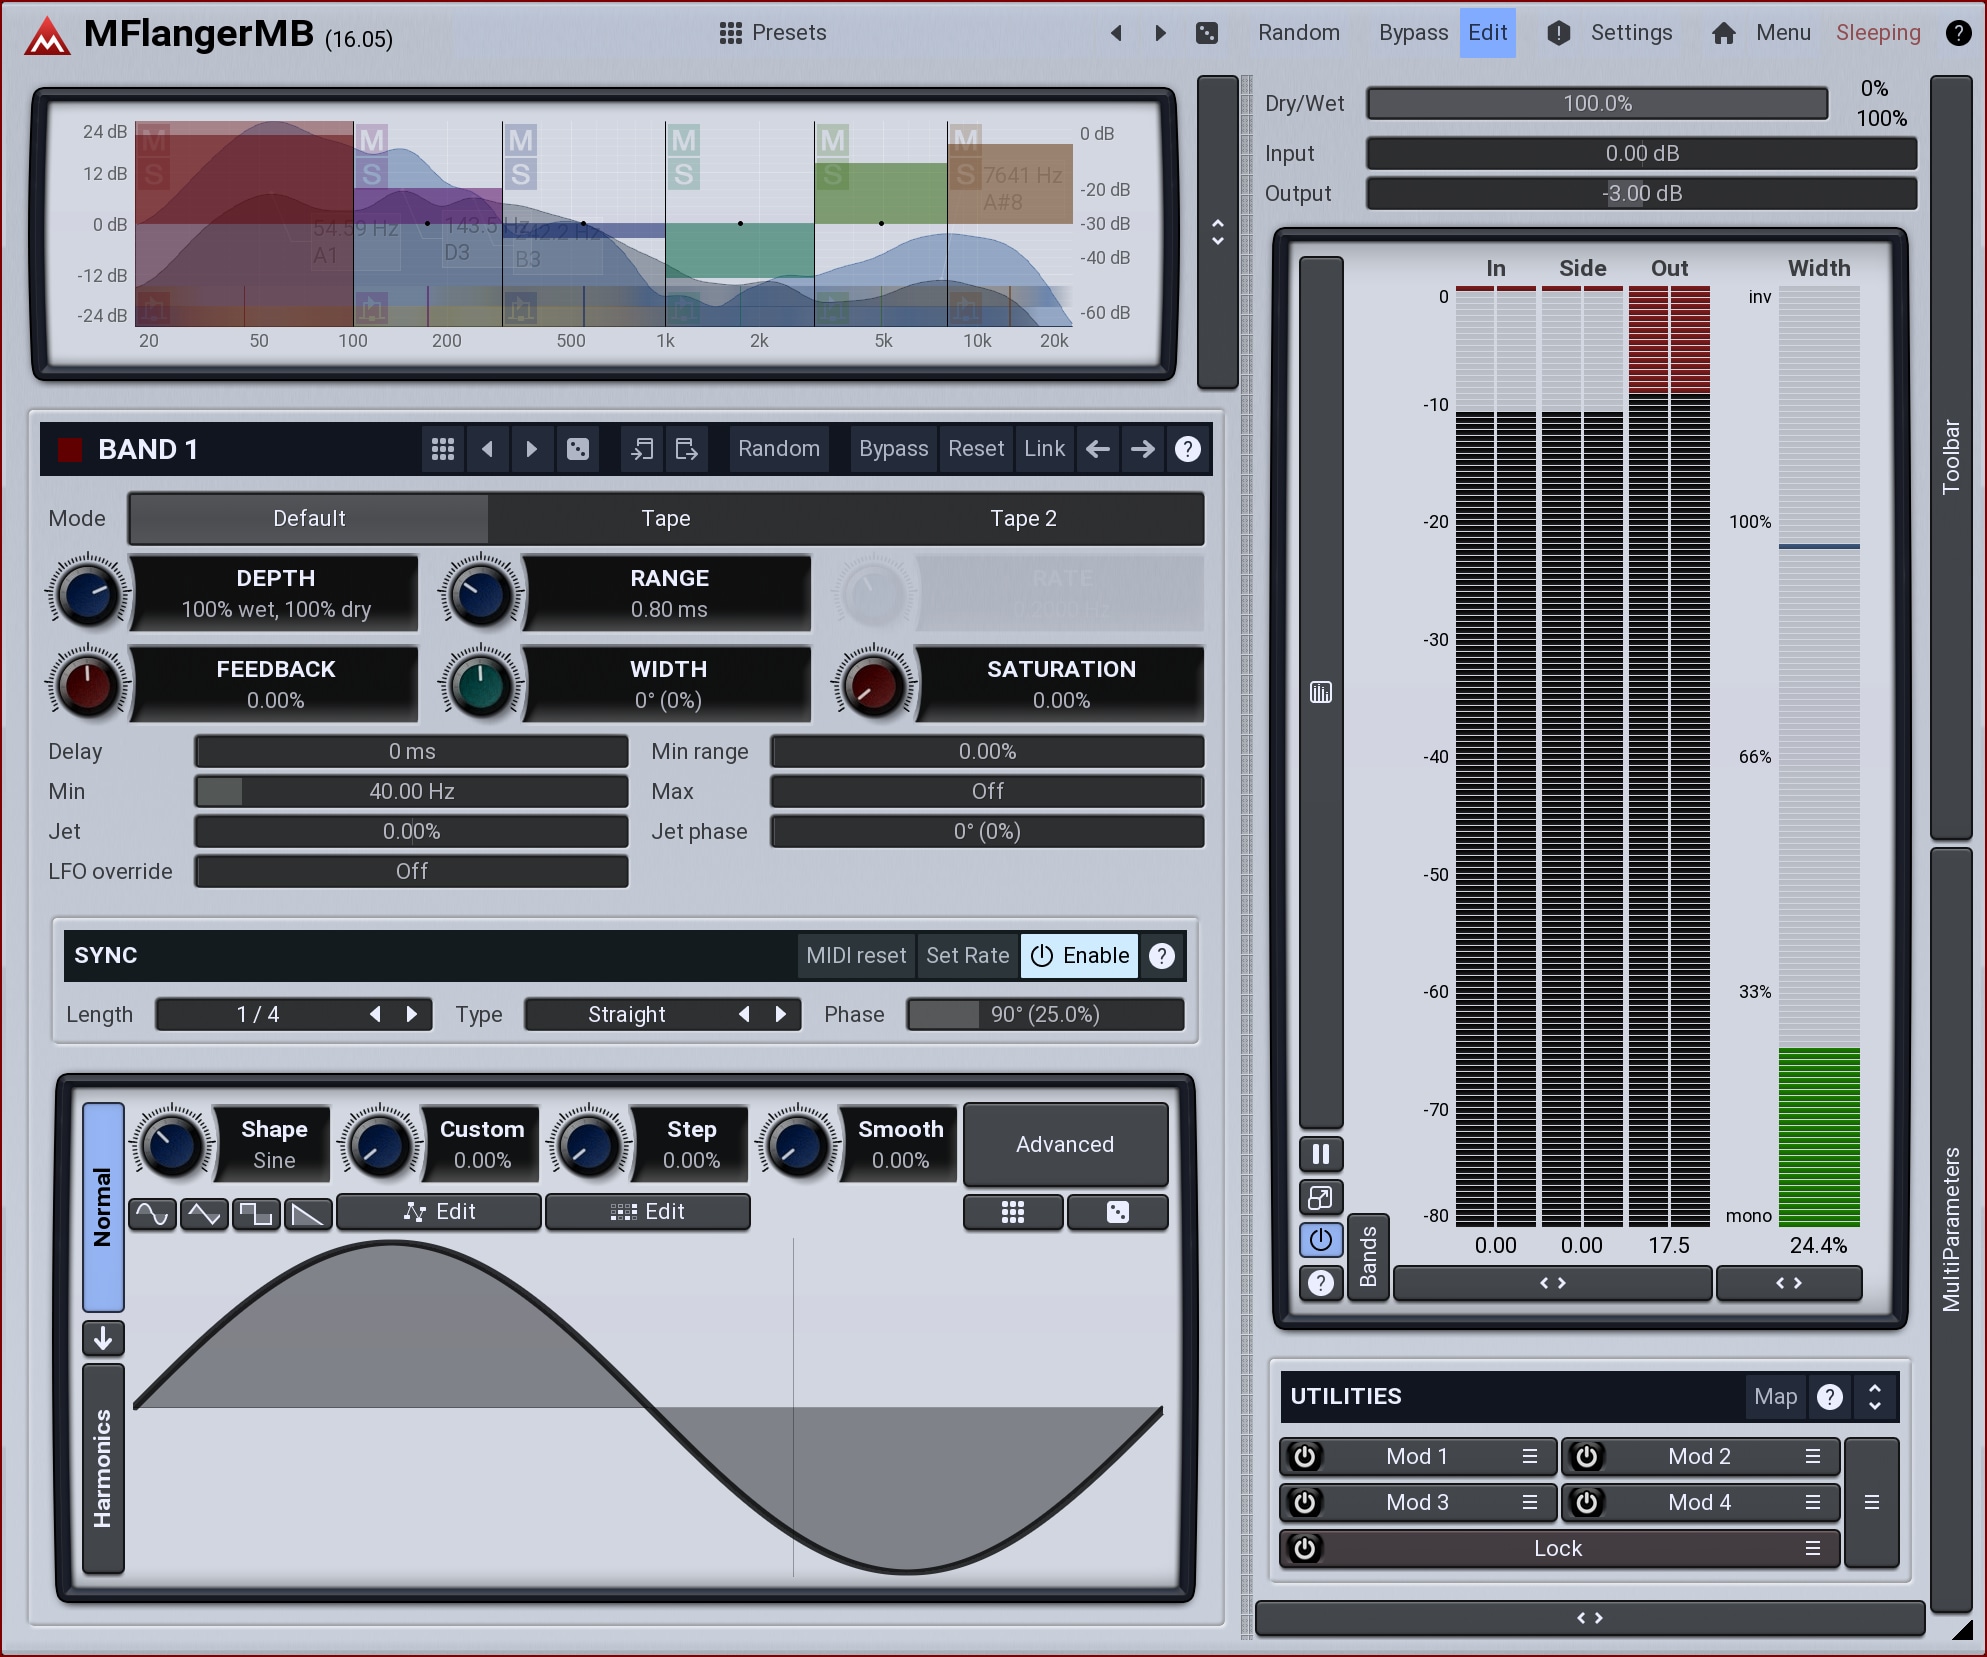Toggle Lock power button
1987x1657 pixels.
[1305, 1549]
